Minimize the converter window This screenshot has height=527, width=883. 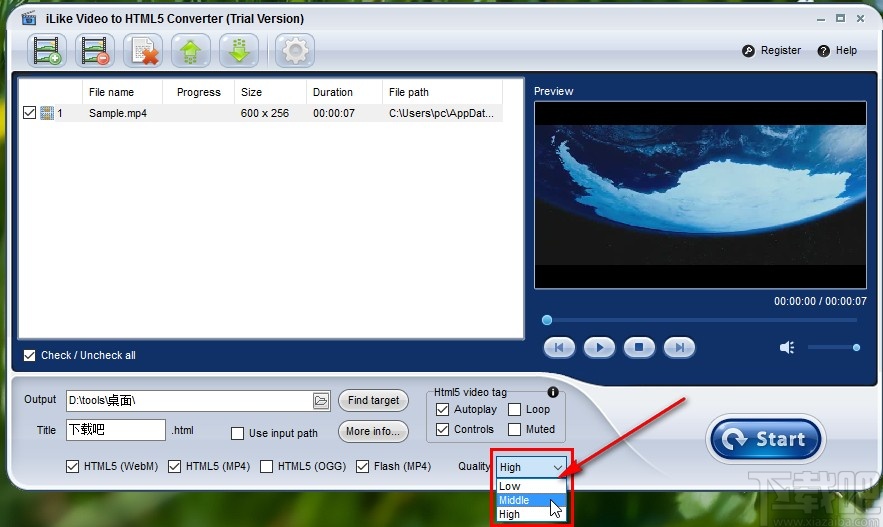tap(821, 19)
